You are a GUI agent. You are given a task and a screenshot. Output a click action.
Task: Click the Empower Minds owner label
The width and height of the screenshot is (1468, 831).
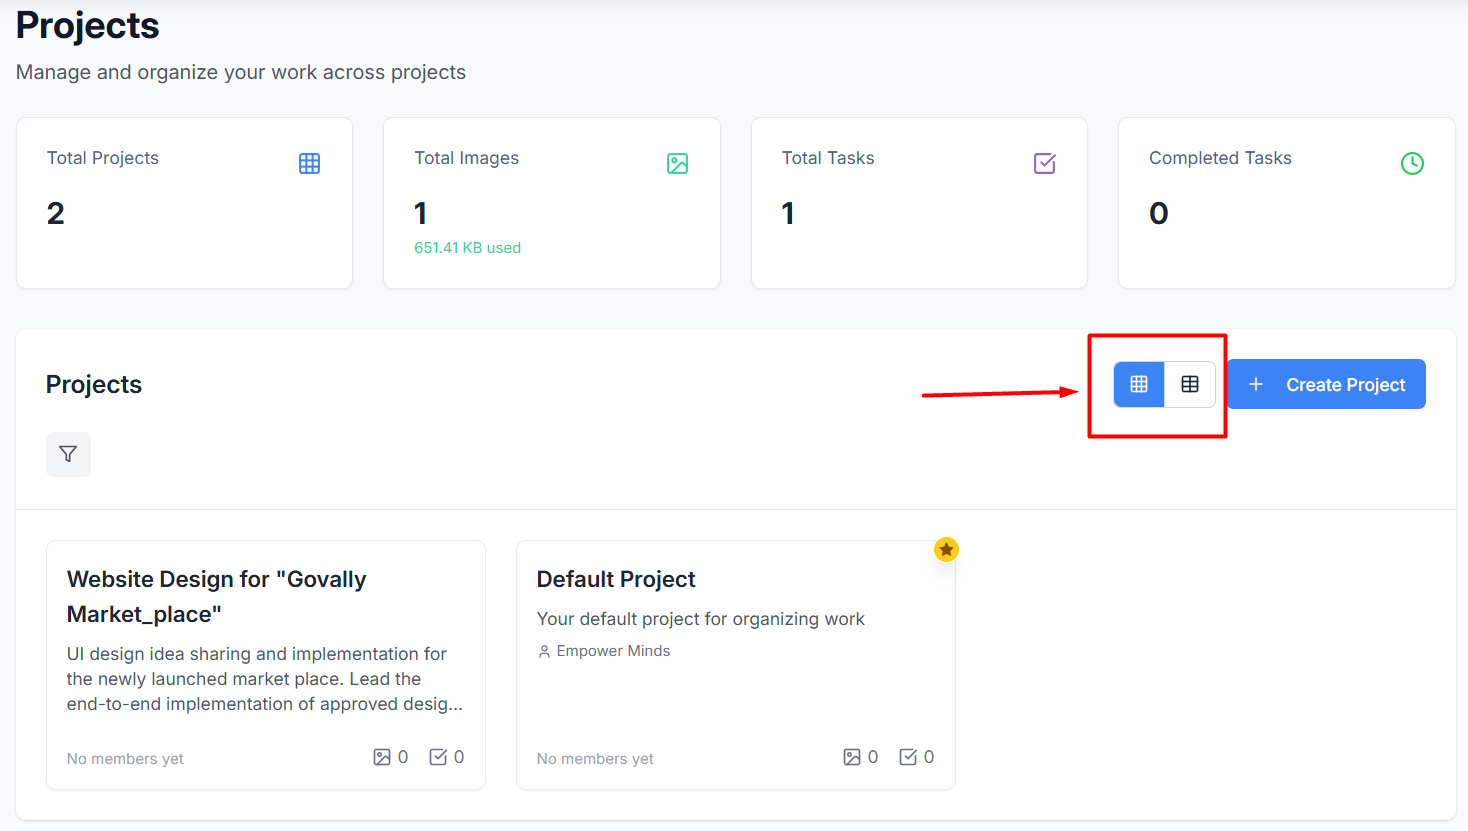point(612,651)
